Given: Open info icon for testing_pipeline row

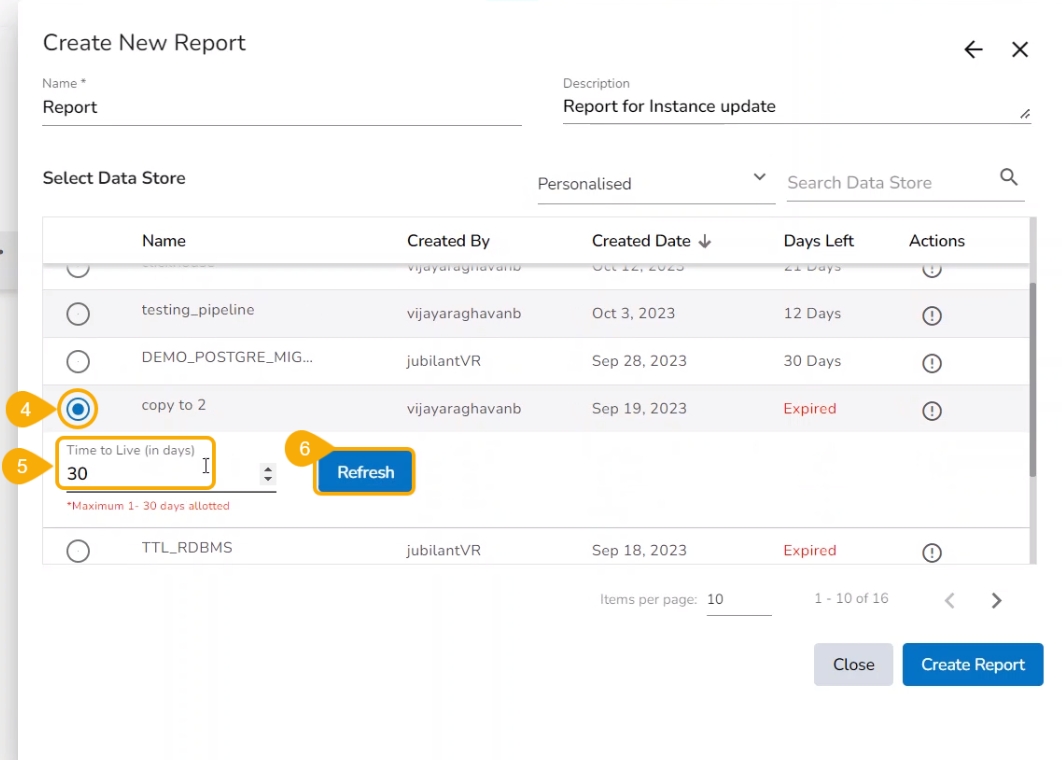Looking at the screenshot, I should (x=932, y=315).
